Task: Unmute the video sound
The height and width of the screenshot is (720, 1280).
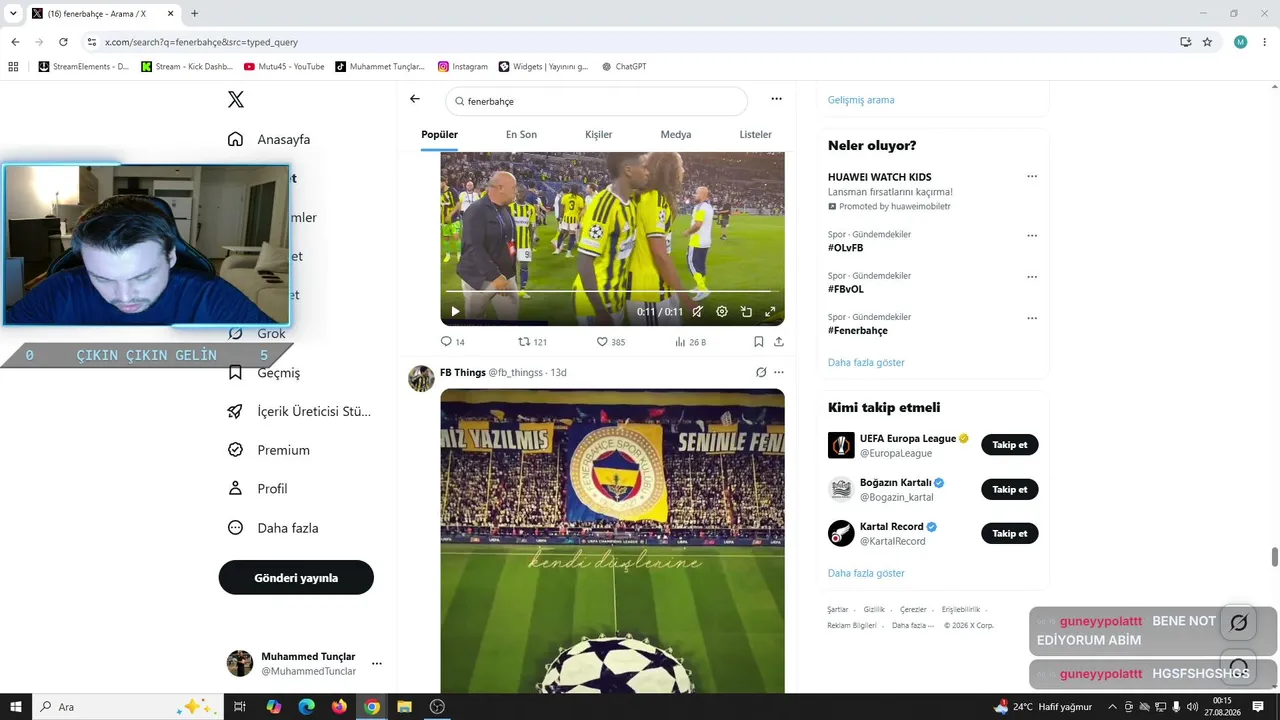Action: tap(697, 312)
